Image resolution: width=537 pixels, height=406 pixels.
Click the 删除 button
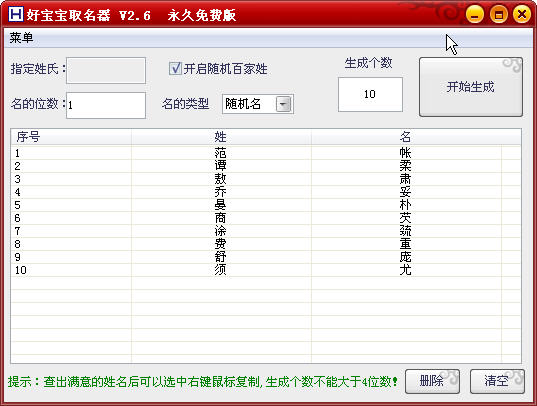pyautogui.click(x=432, y=381)
